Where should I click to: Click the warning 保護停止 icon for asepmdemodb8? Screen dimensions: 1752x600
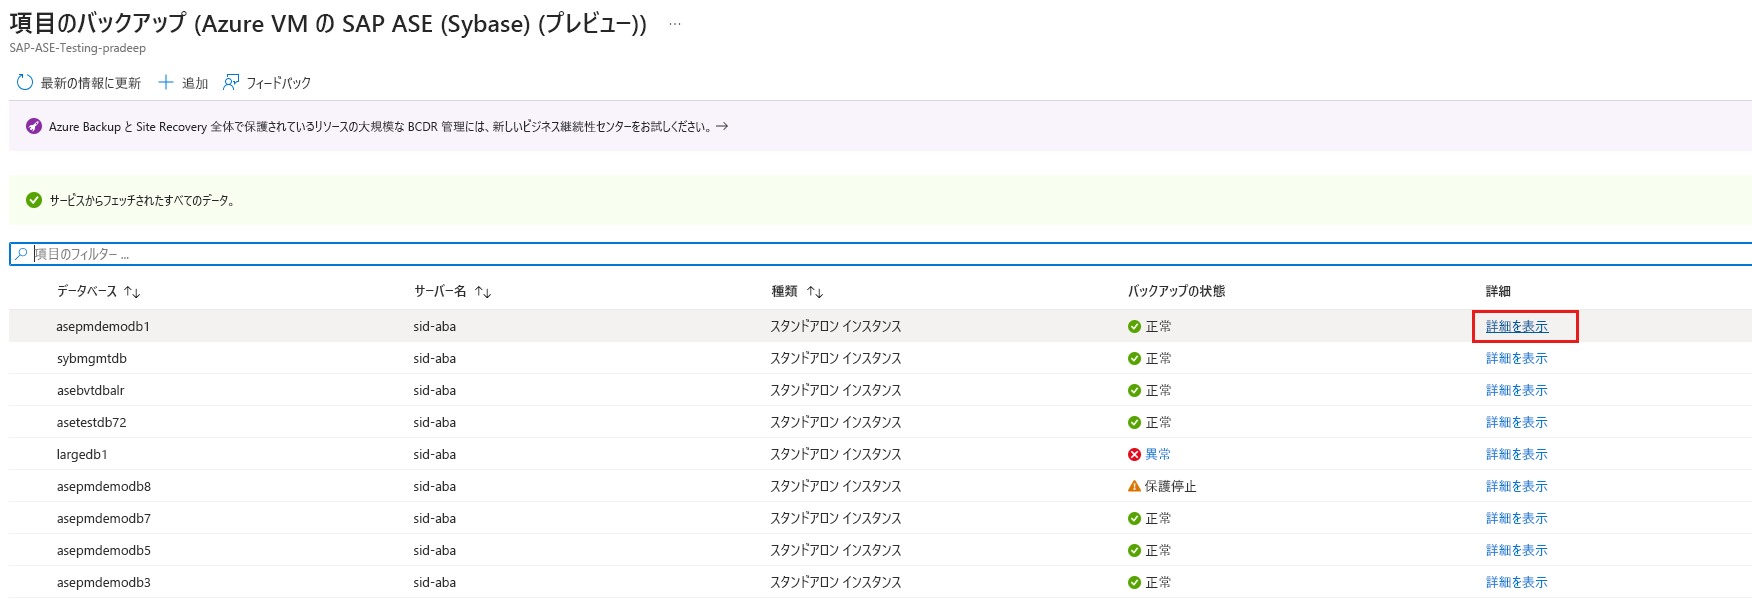pyautogui.click(x=1134, y=486)
